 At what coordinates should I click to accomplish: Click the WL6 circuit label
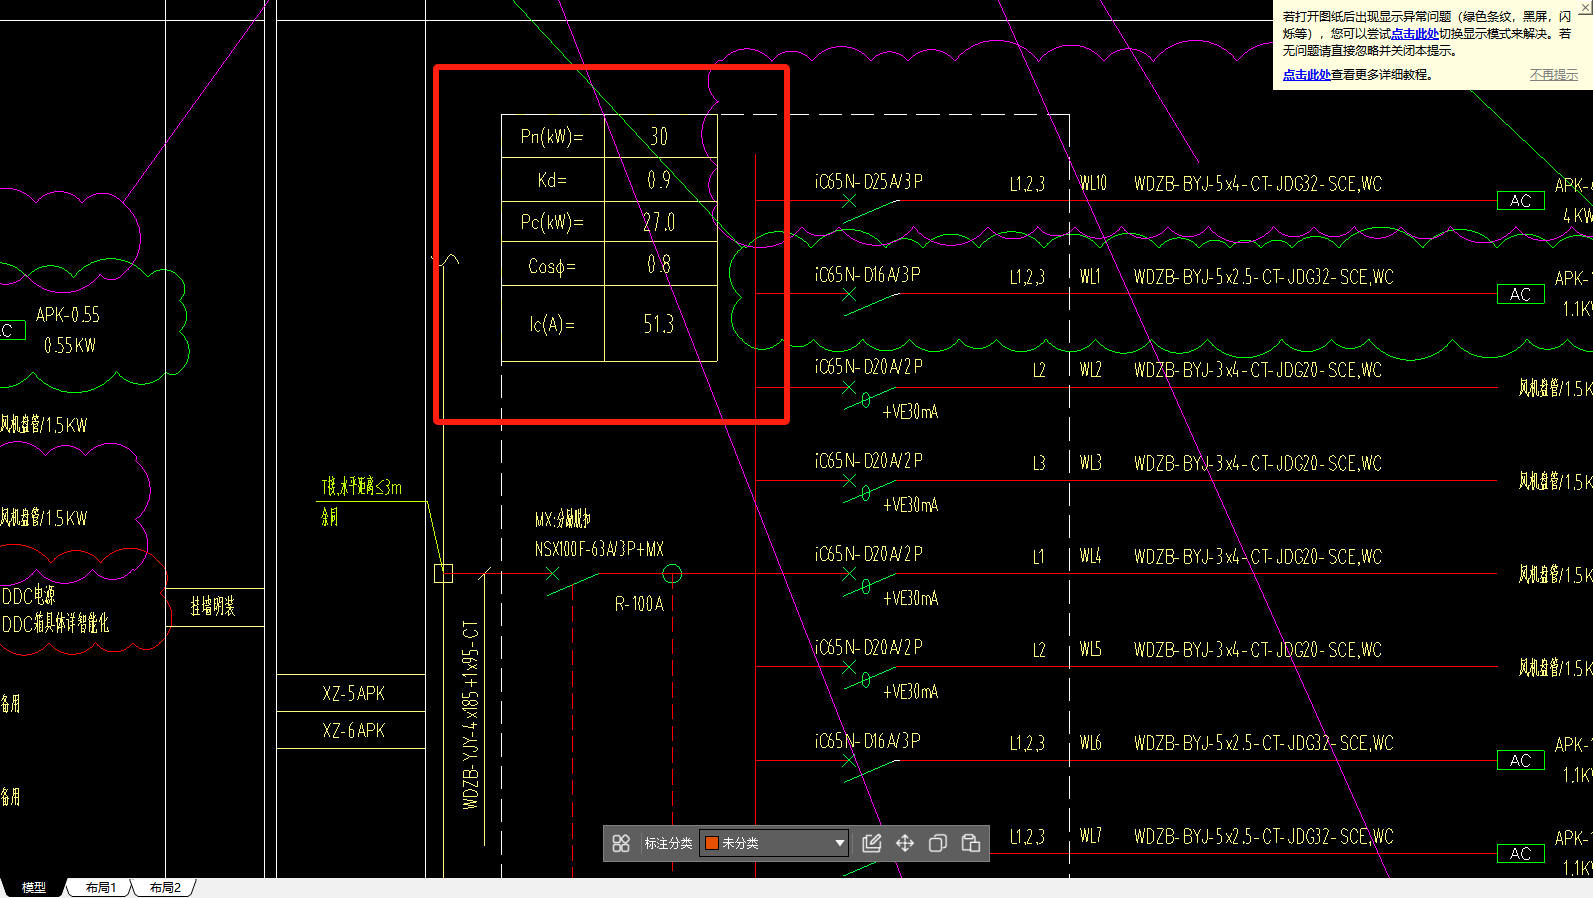(1090, 743)
